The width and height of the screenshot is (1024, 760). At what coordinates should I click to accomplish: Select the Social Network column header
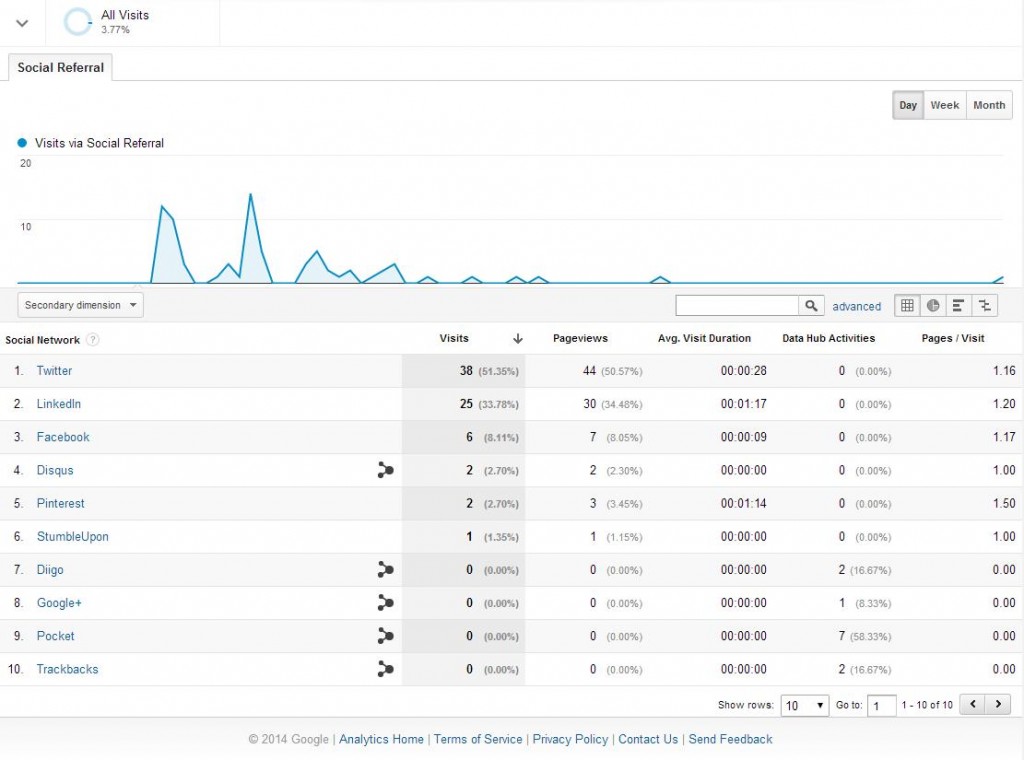click(x=42, y=340)
